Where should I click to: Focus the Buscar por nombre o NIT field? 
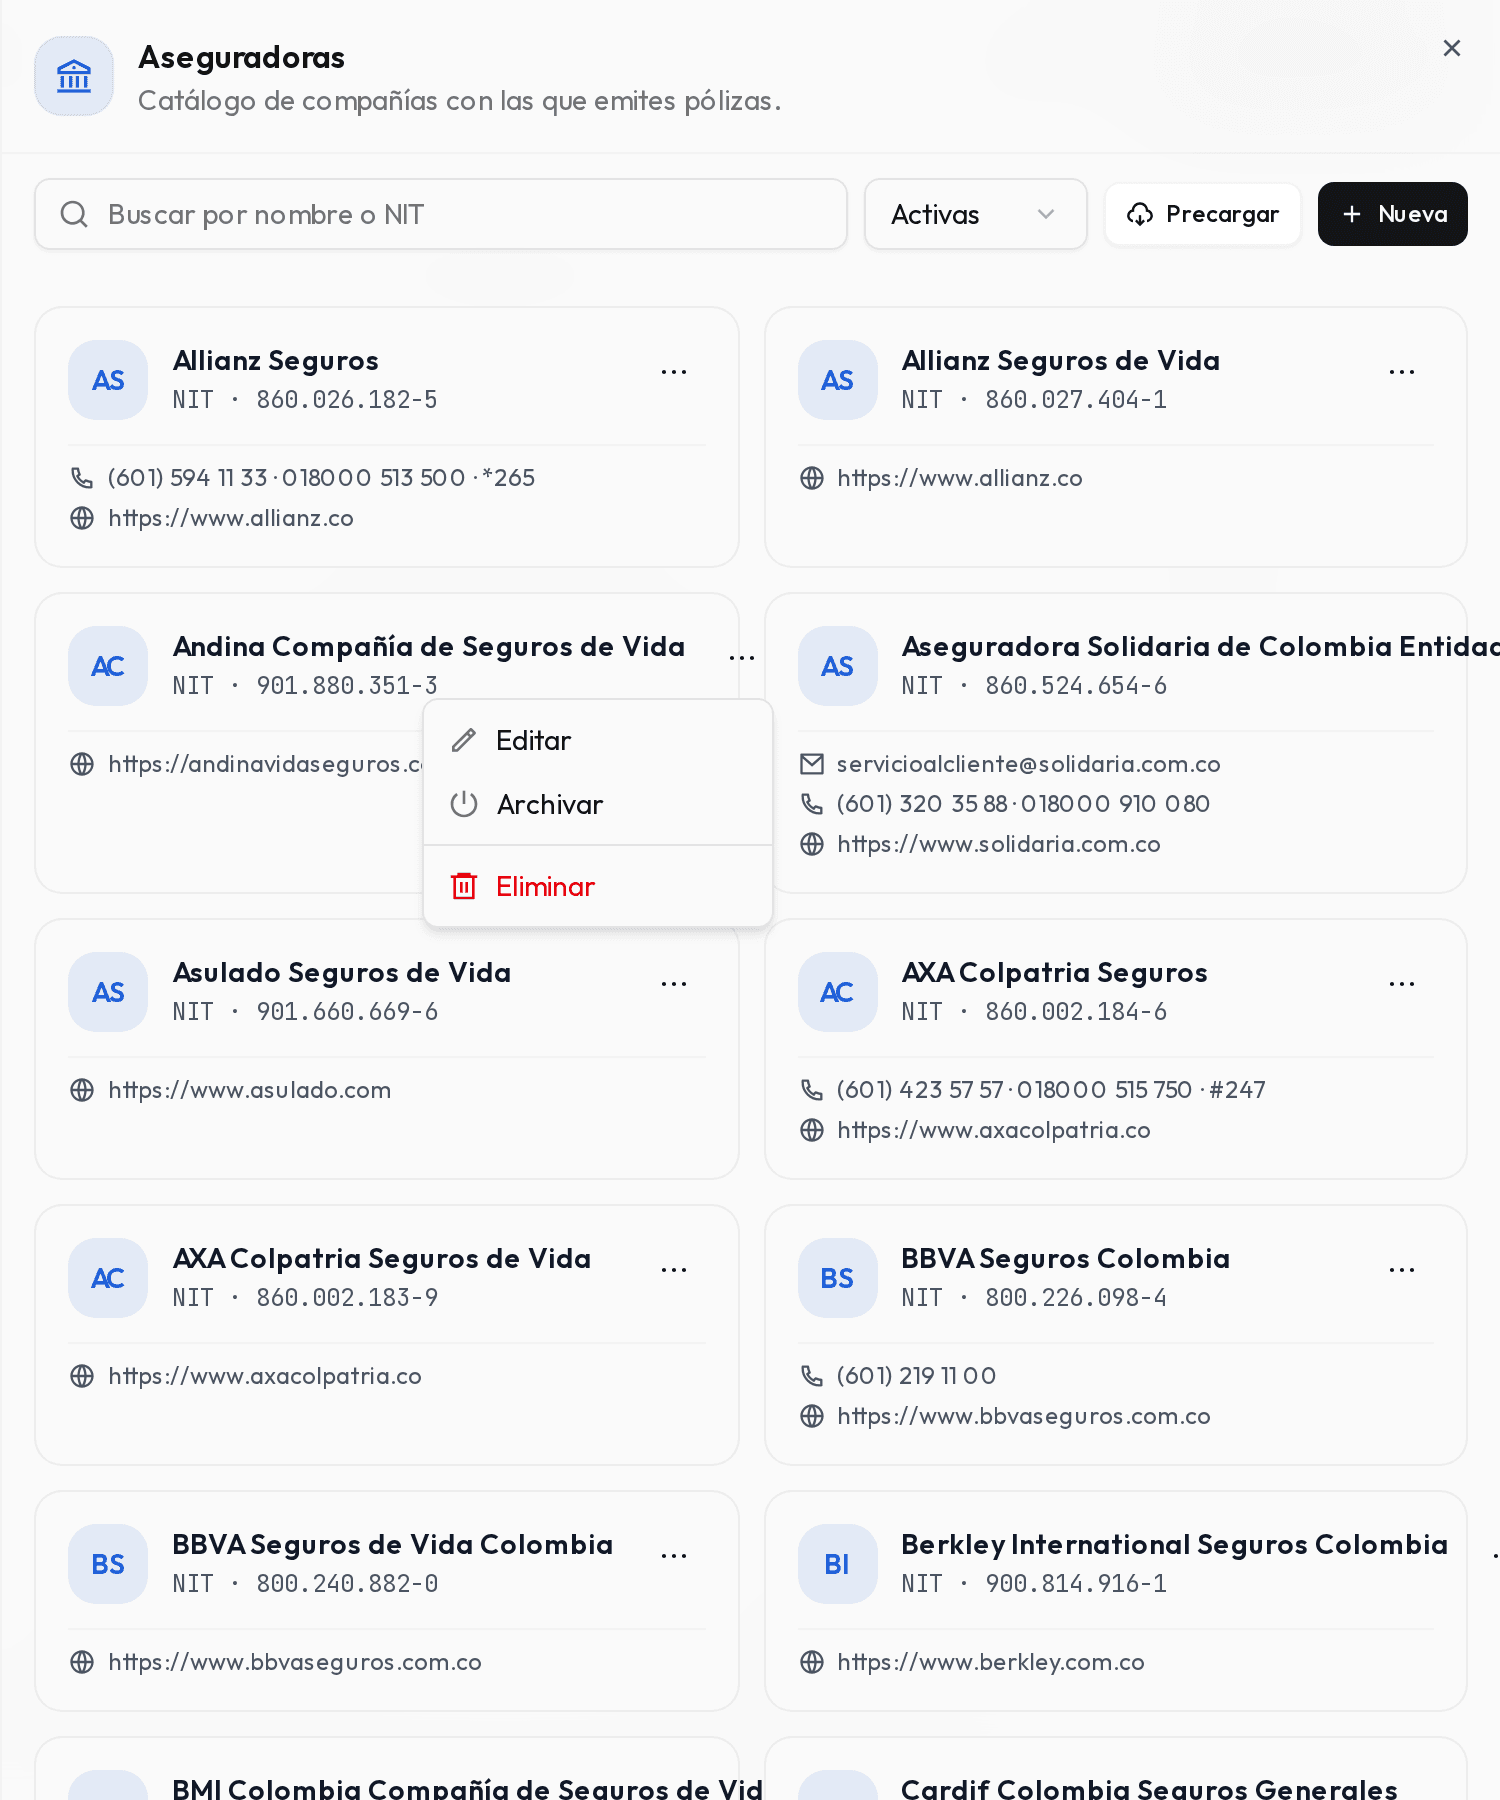[441, 214]
